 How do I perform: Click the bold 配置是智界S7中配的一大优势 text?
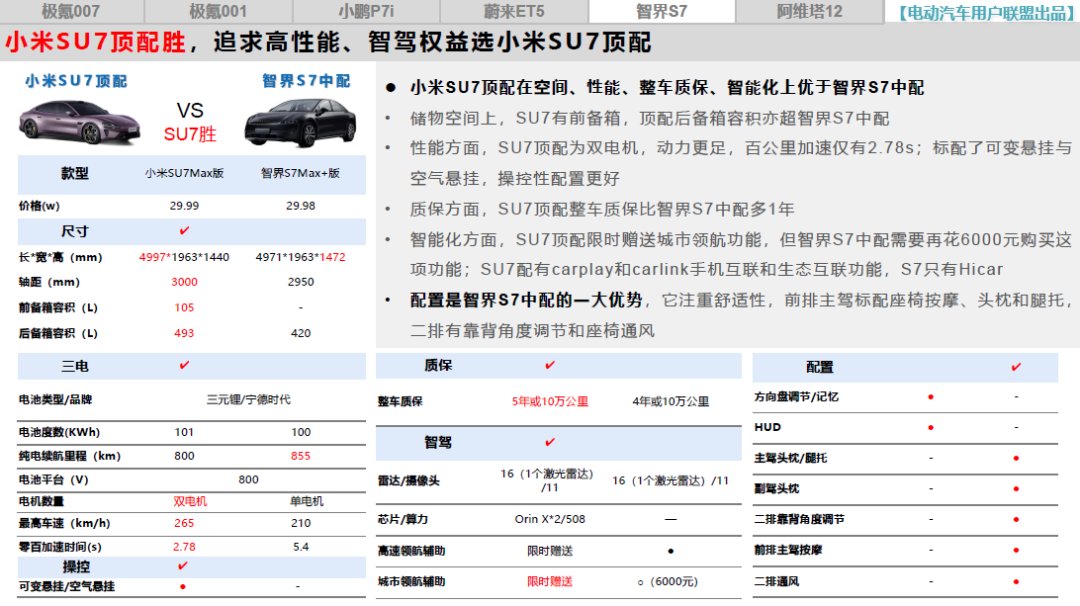click(x=526, y=300)
